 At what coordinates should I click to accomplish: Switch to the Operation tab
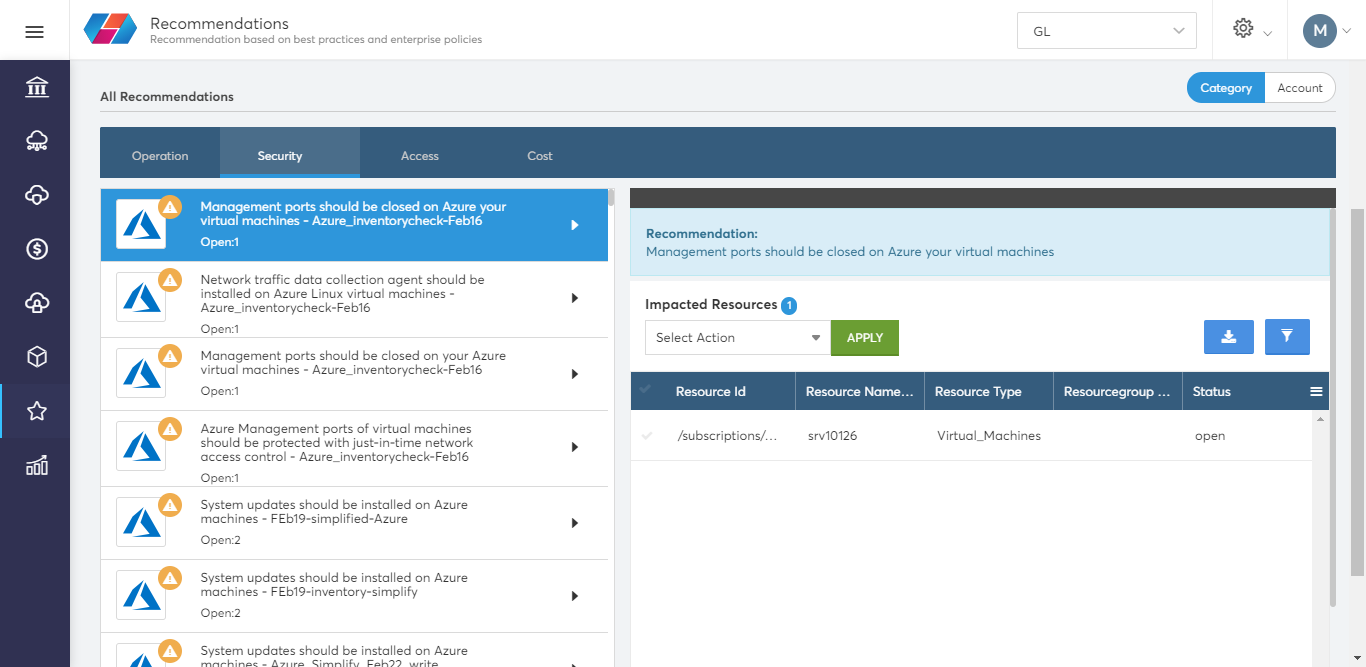160,155
